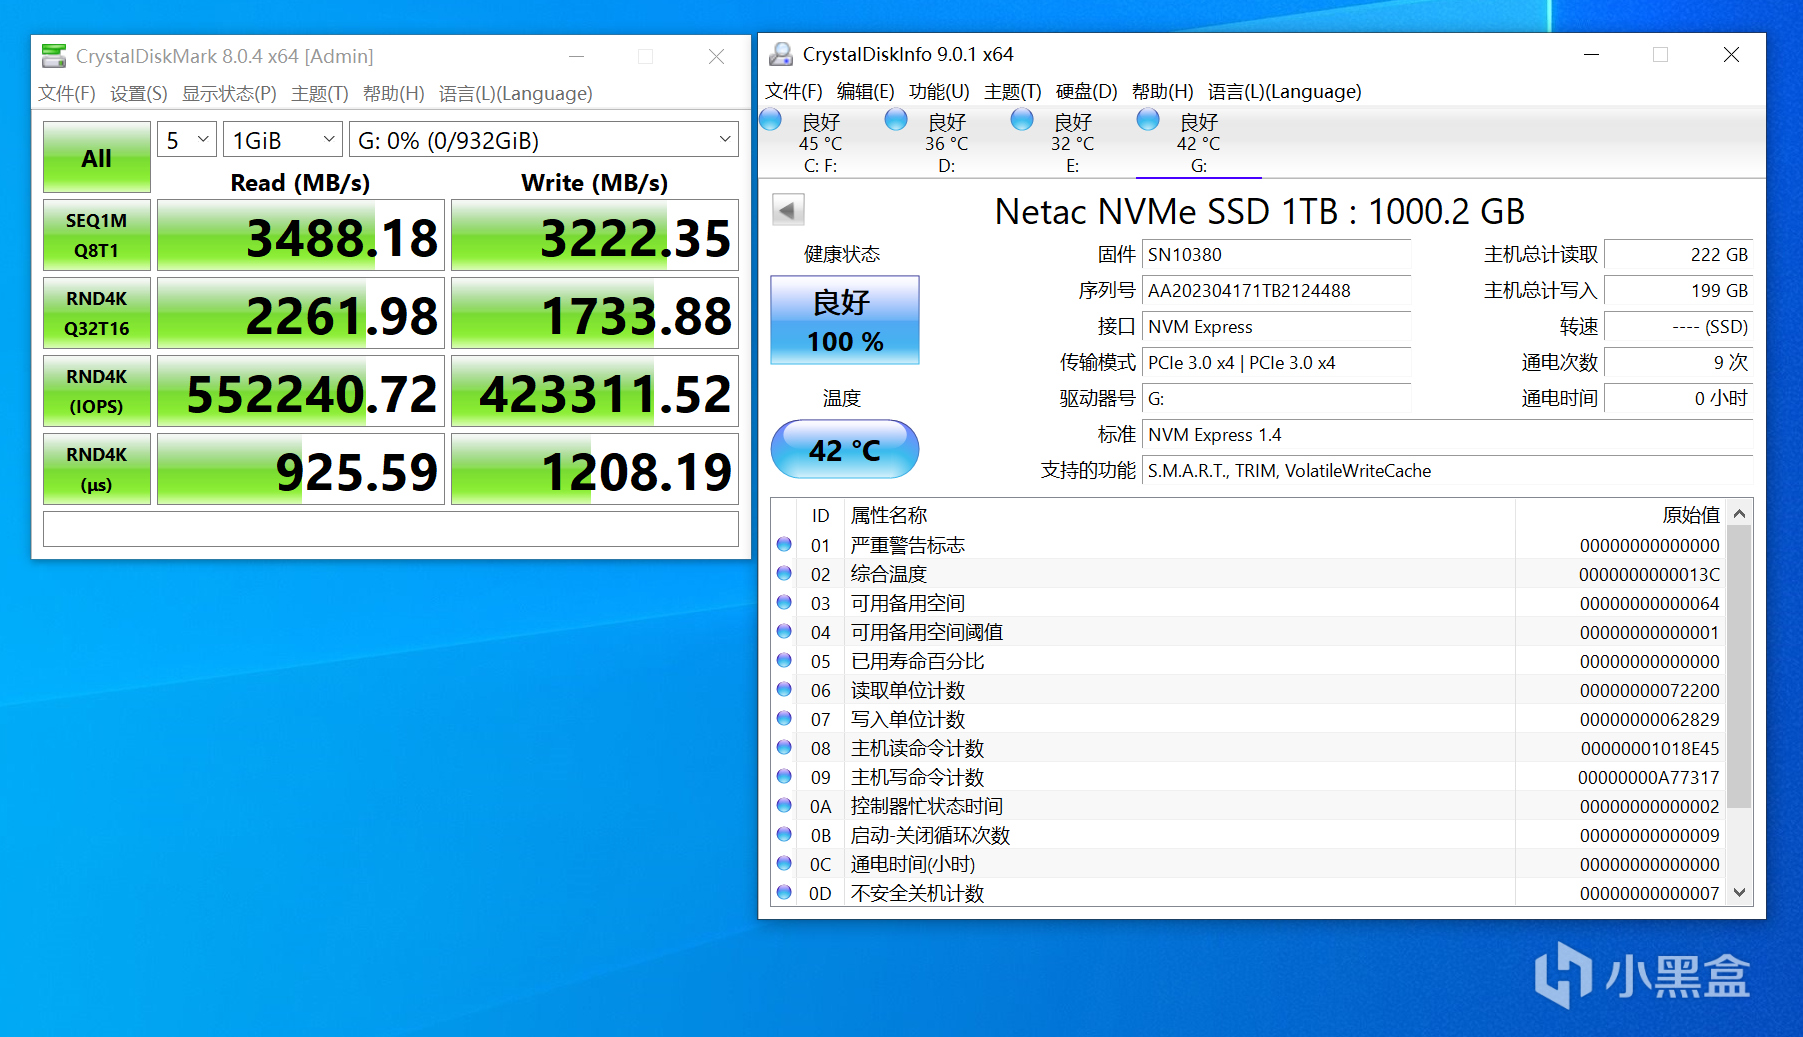Click status orb for attribute 02 综合温度
The width and height of the screenshot is (1803, 1037).
pos(785,574)
